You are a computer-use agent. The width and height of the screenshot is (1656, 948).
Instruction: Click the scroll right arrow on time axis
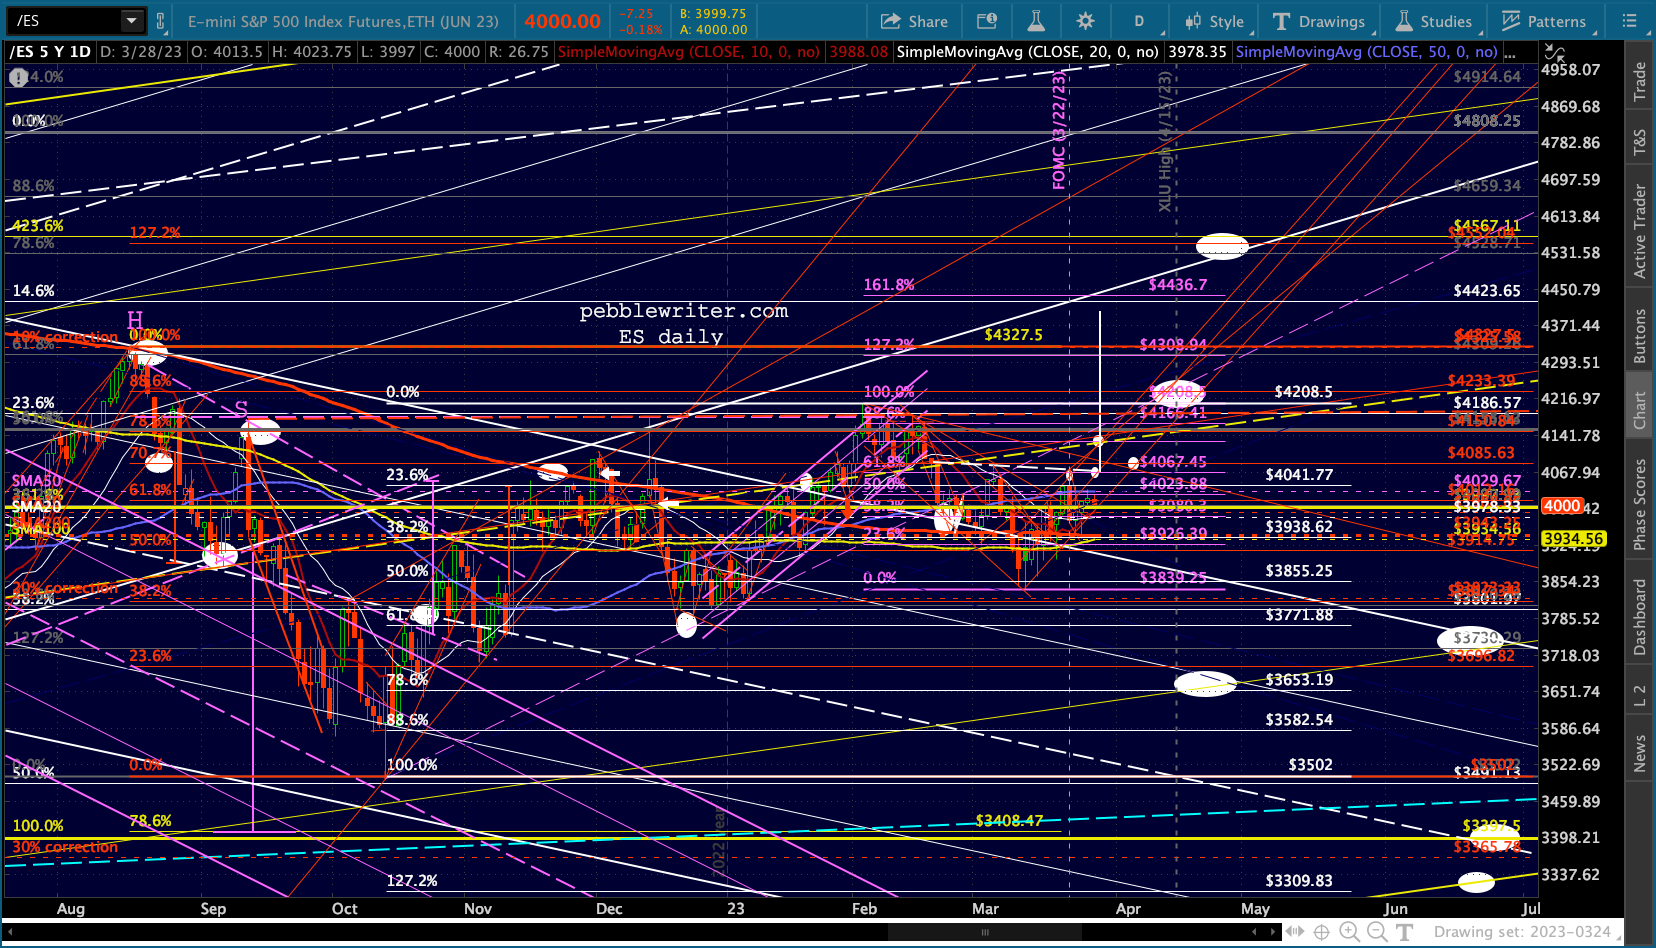click(x=1274, y=932)
